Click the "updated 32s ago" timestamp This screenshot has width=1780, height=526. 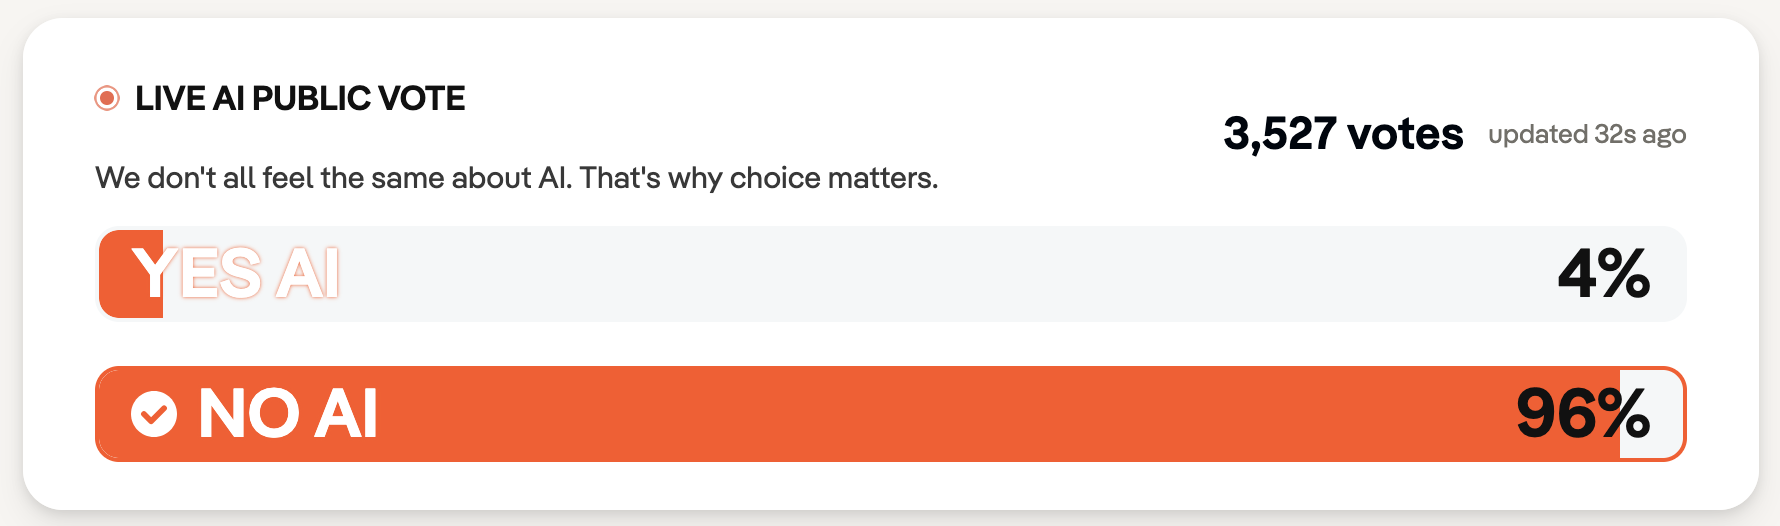pyautogui.click(x=1587, y=135)
